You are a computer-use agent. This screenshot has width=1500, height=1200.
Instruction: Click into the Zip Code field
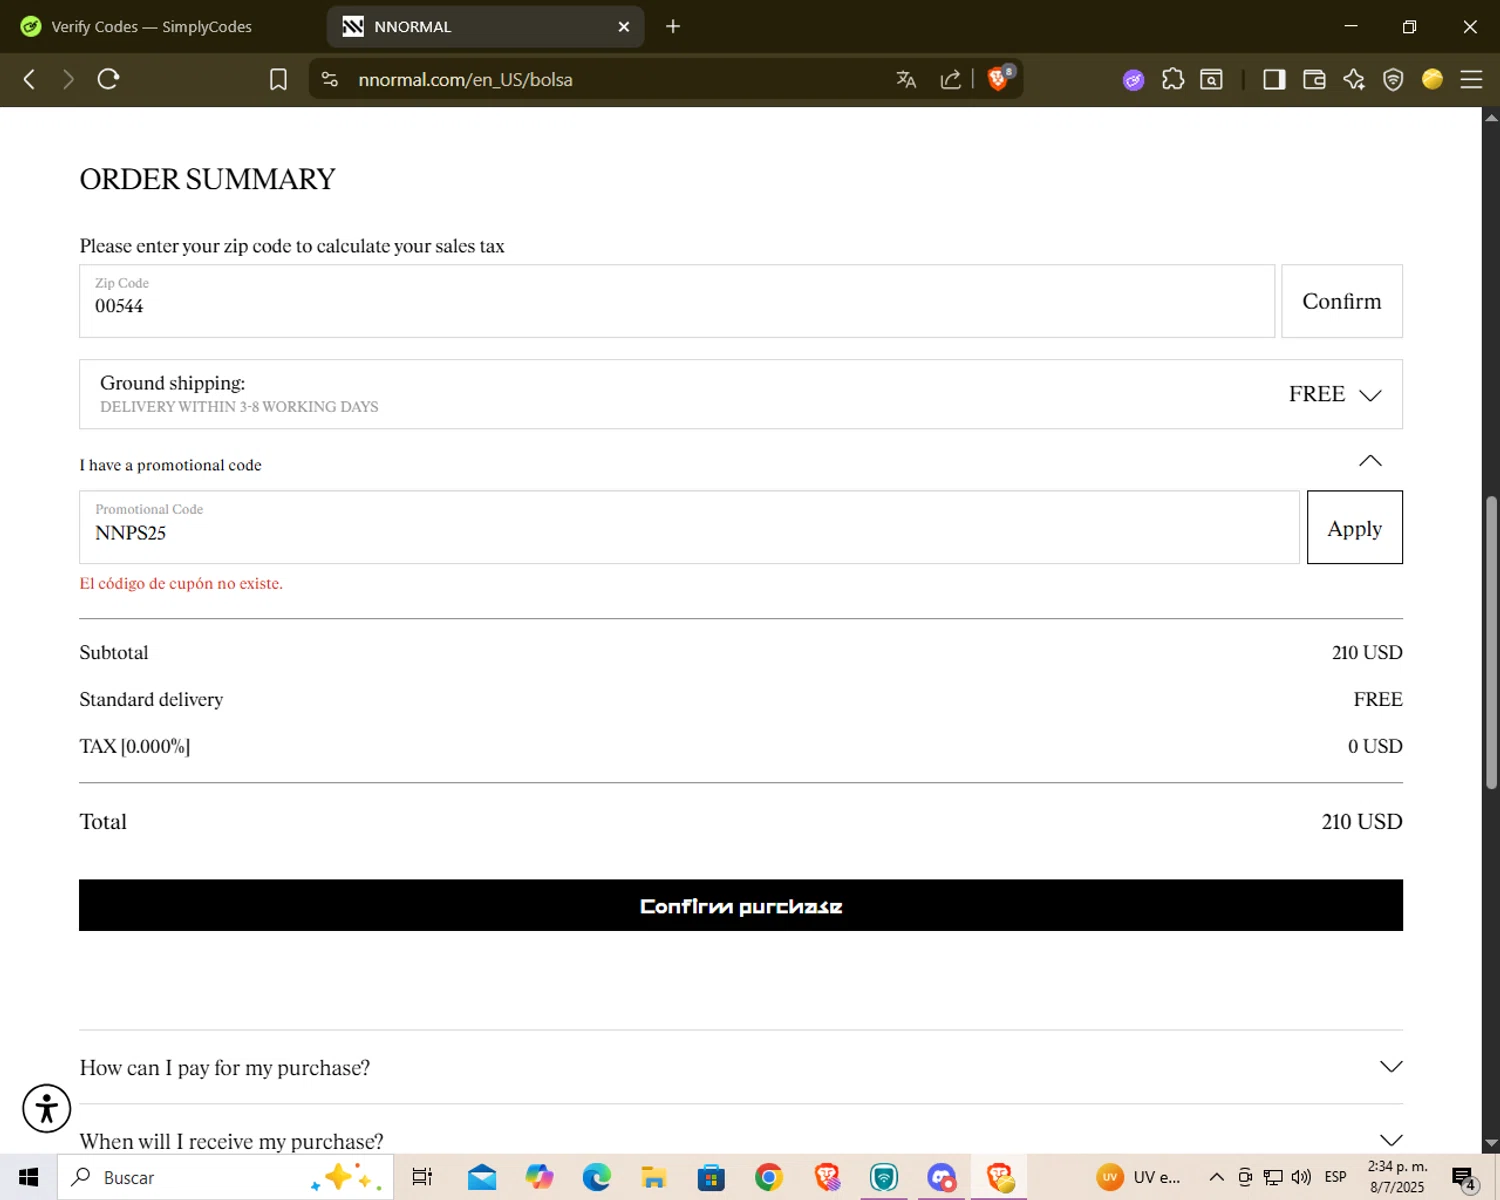pyautogui.click(x=677, y=301)
